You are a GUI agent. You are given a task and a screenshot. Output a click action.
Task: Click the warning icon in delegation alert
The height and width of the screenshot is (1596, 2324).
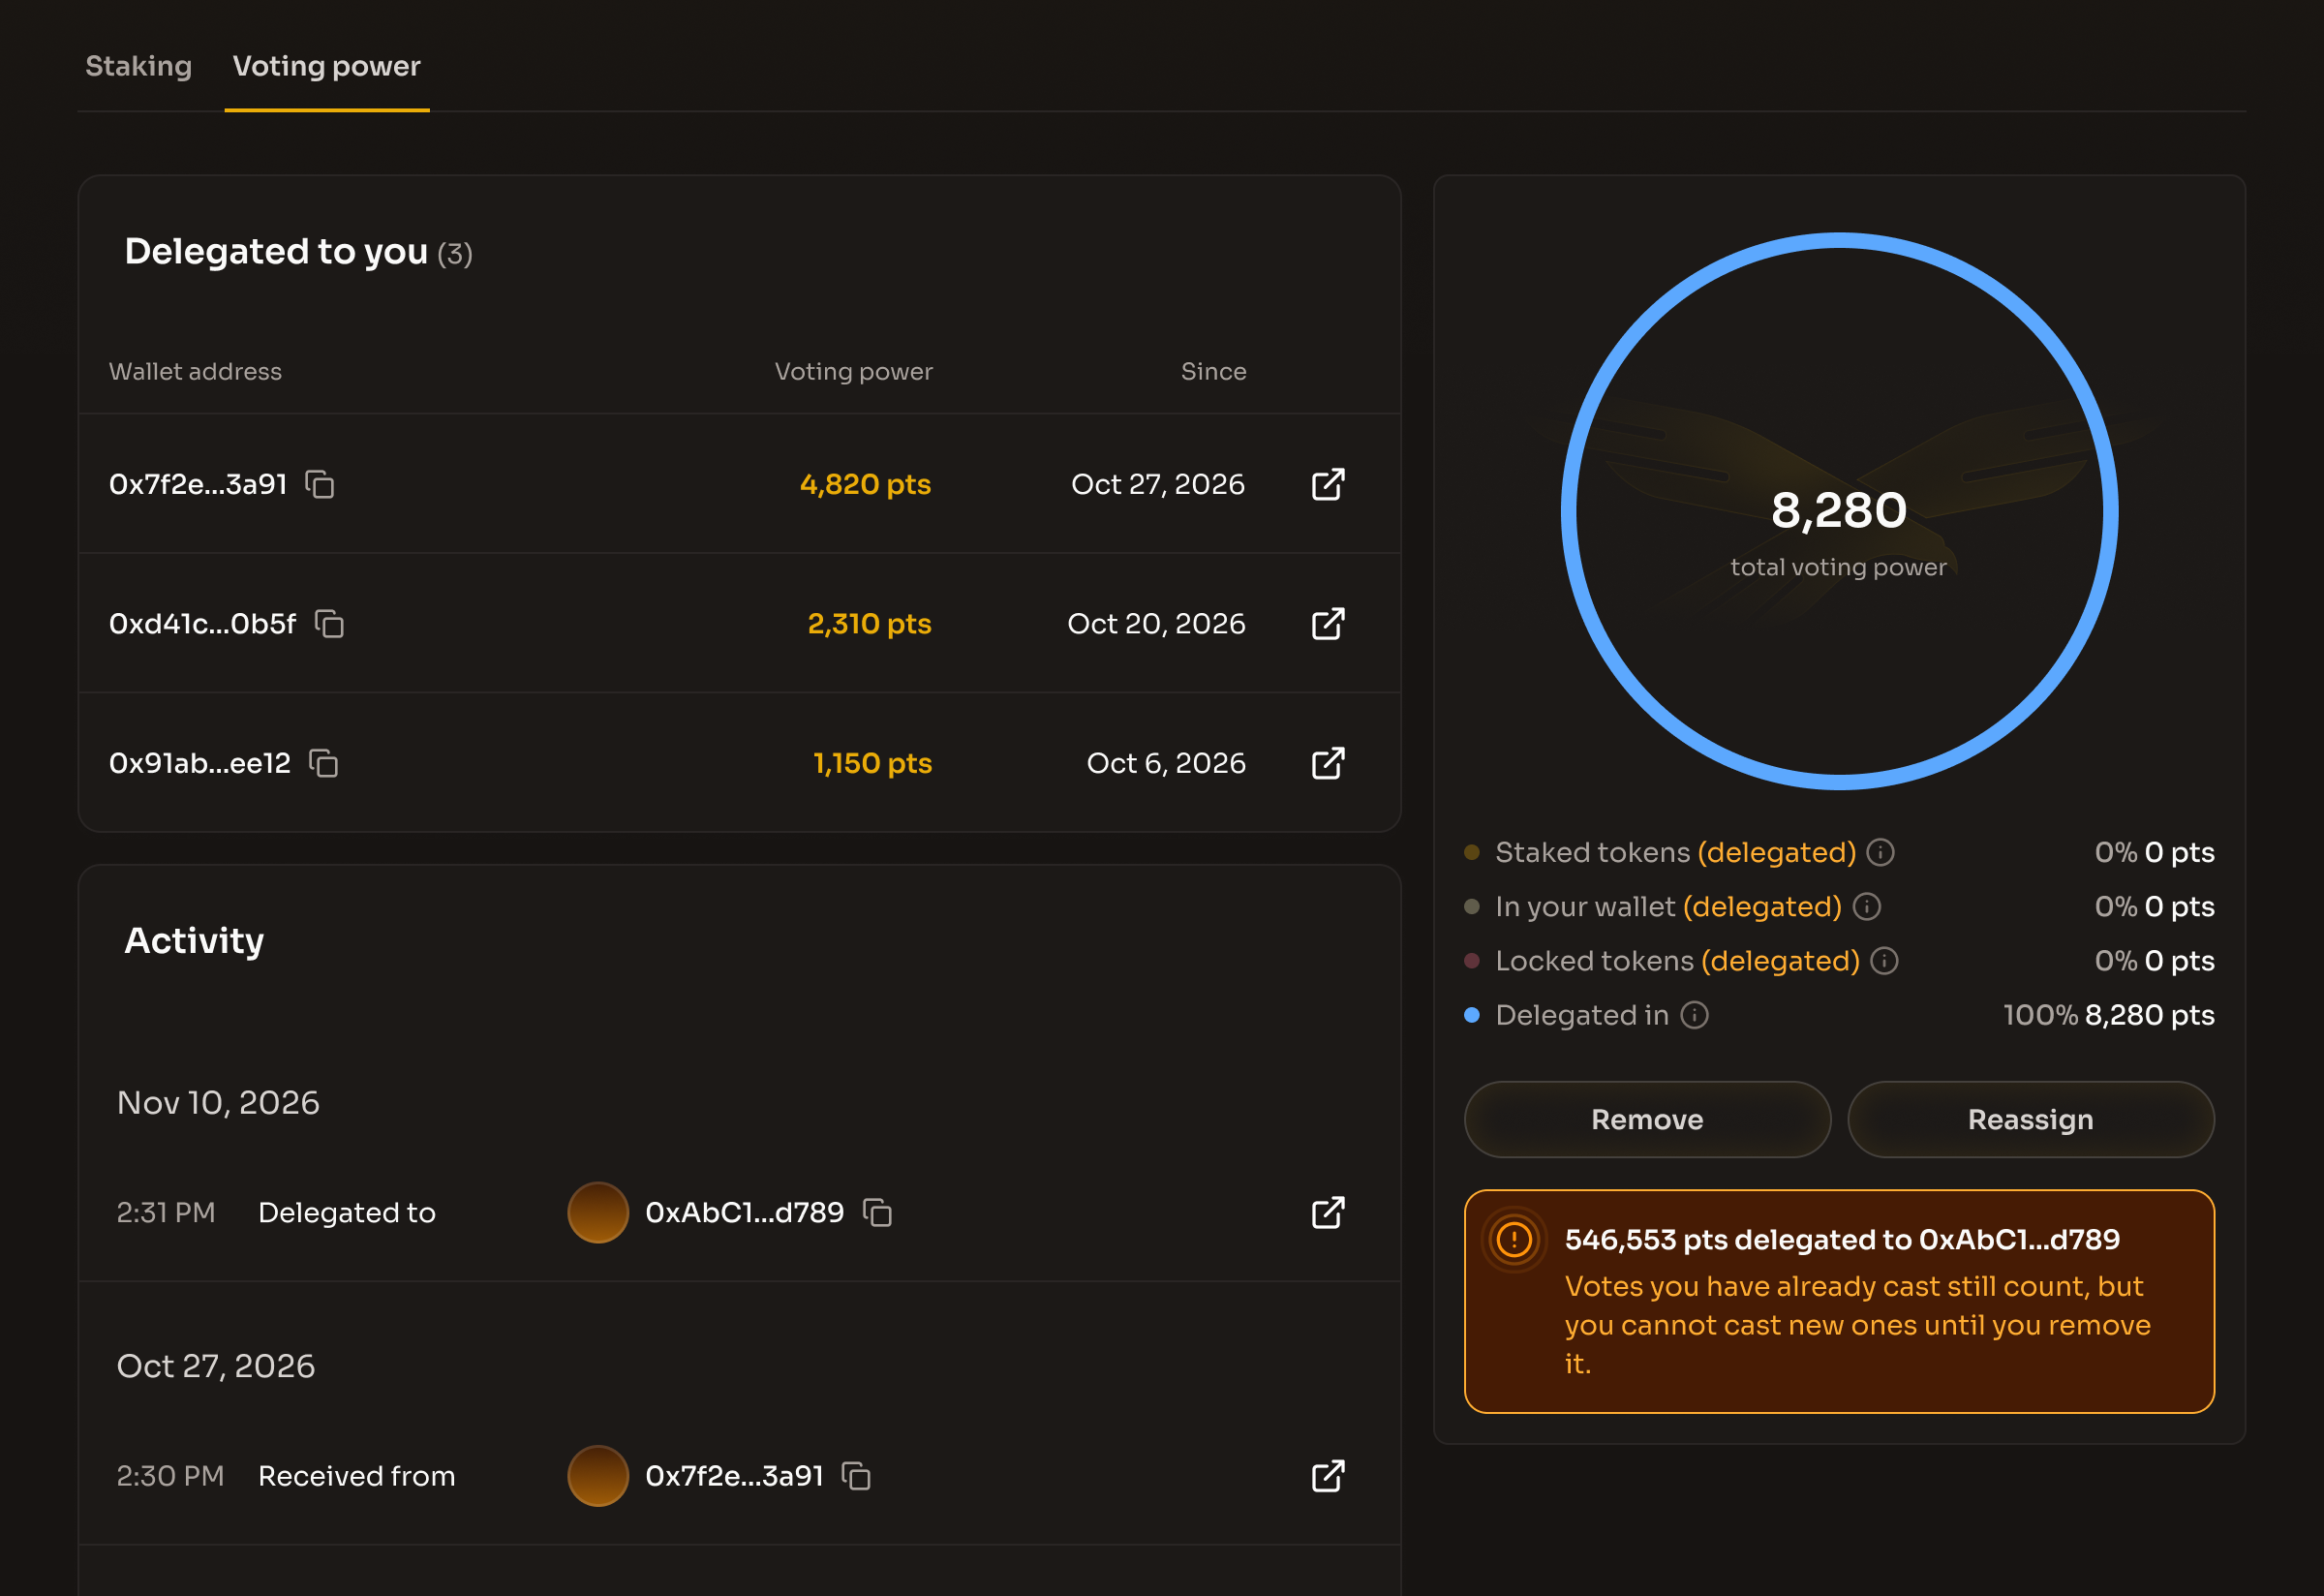coord(1514,1240)
